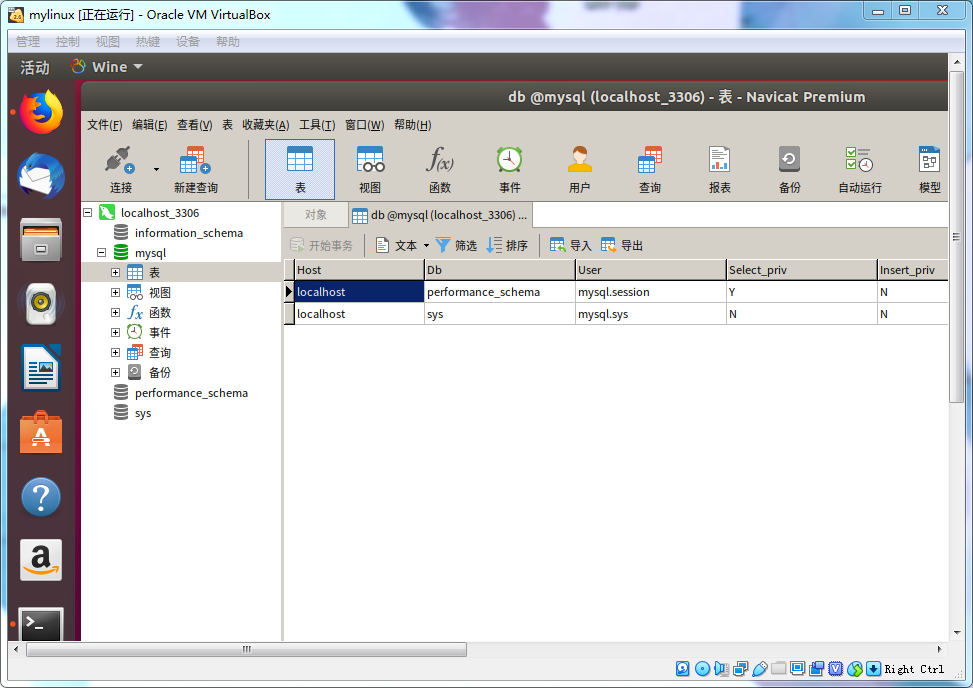Screen dimensions: 973x688
Task: Open the connection type dropdown arrow
Action: pos(156,169)
